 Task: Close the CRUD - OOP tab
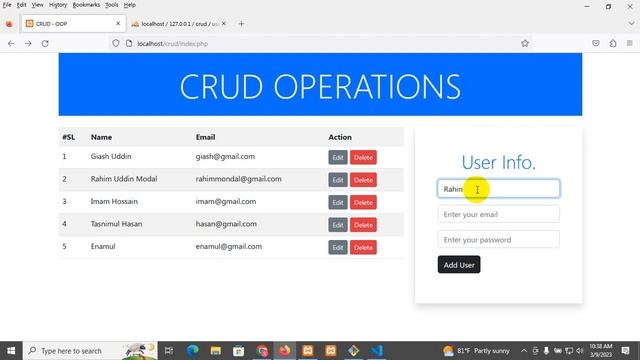tap(118, 24)
